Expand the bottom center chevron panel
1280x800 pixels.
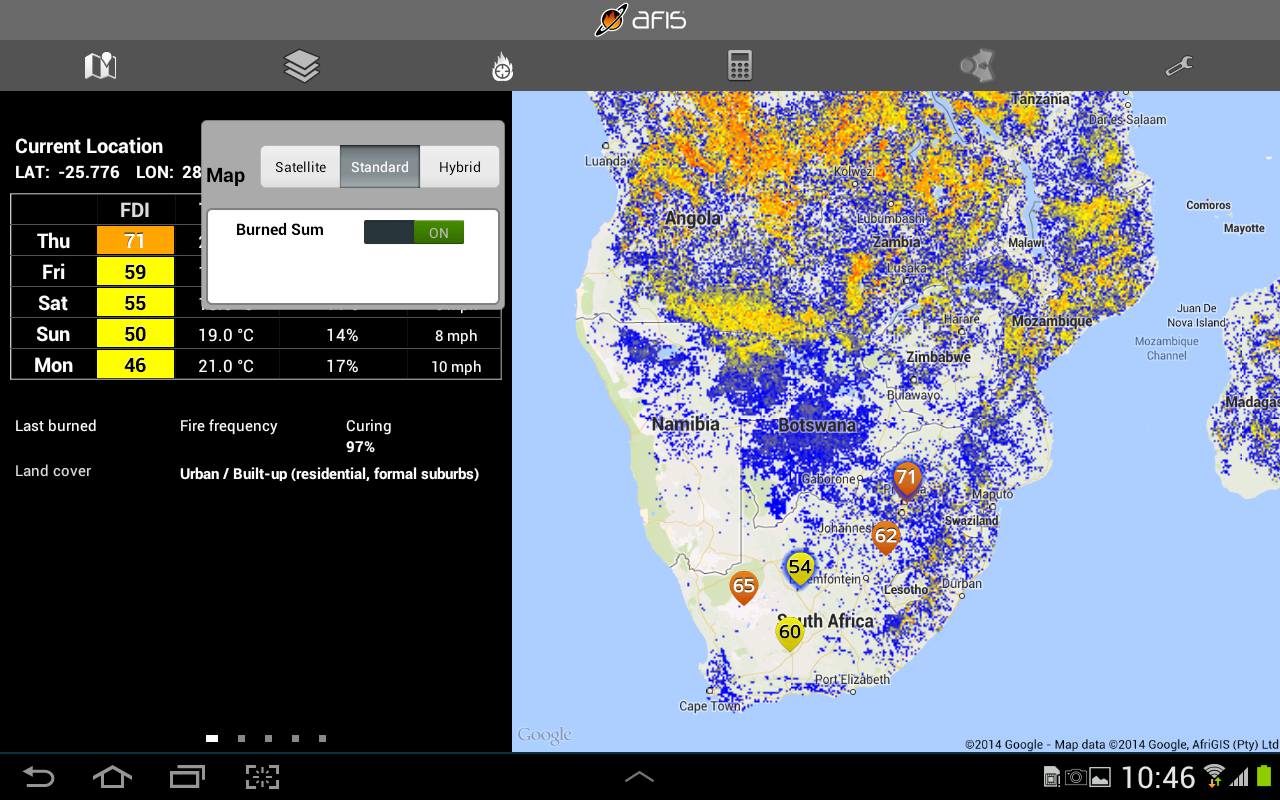pos(639,776)
